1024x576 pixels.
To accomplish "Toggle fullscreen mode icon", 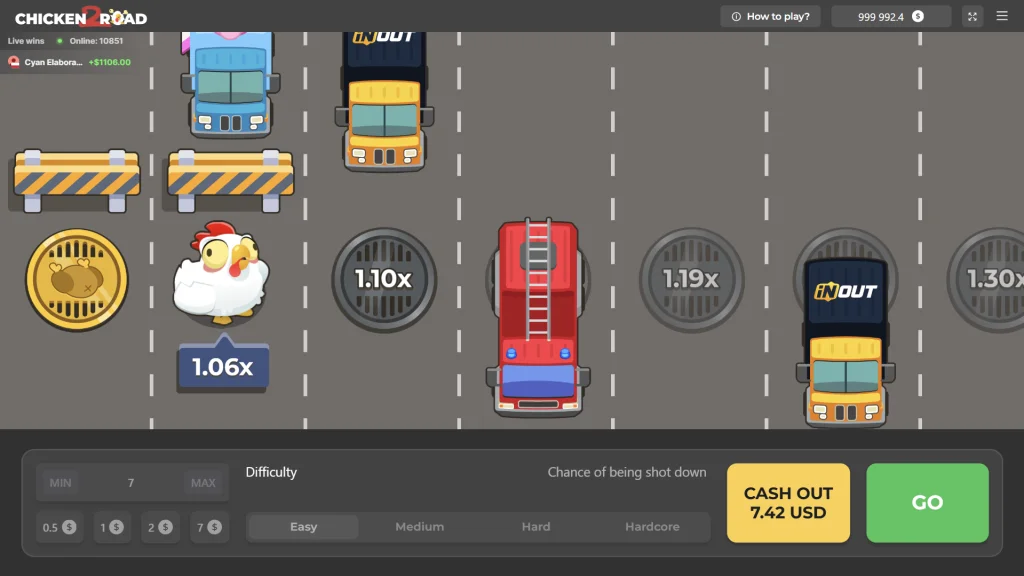I will point(972,16).
